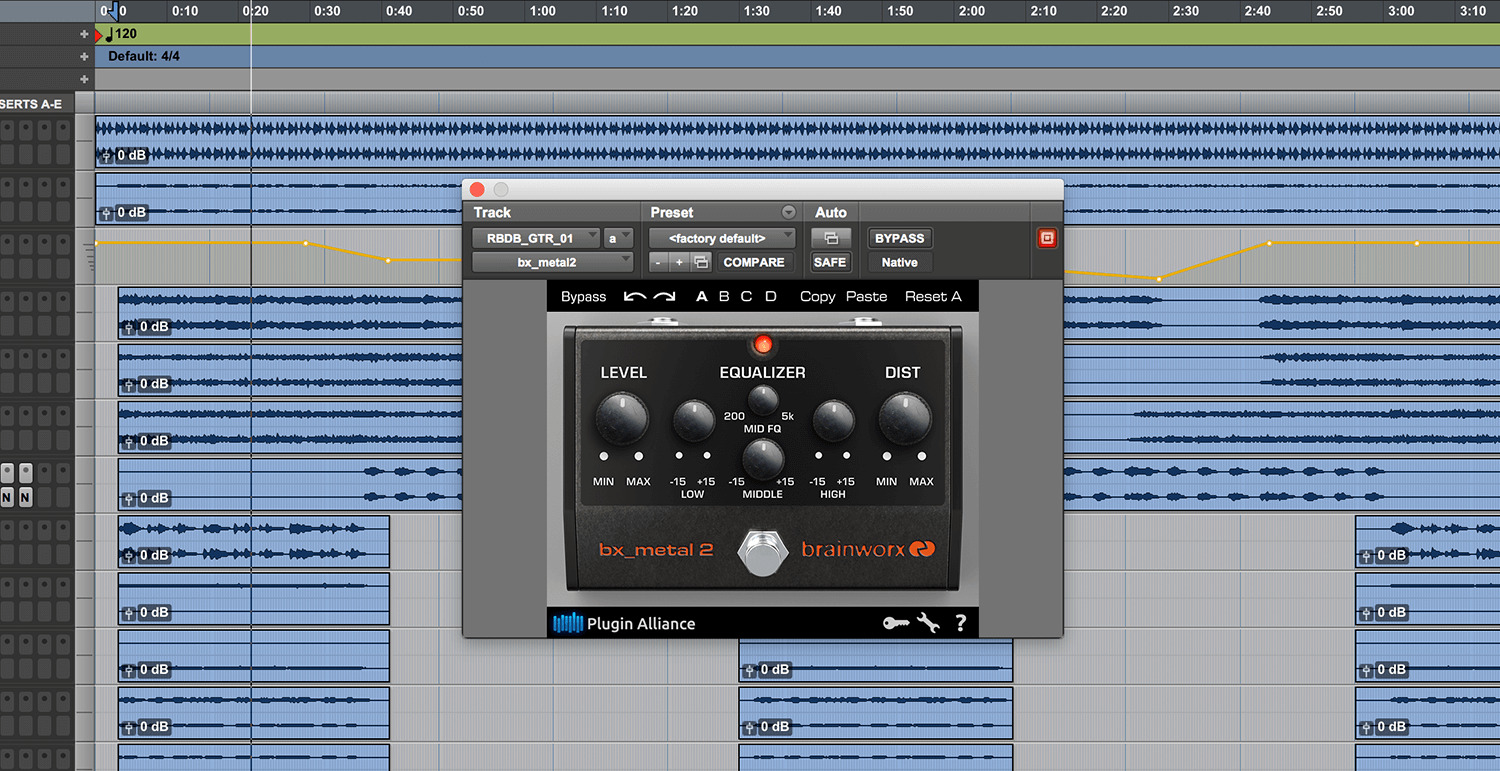Click the DIST knob
1500x771 pixels.
[x=904, y=418]
